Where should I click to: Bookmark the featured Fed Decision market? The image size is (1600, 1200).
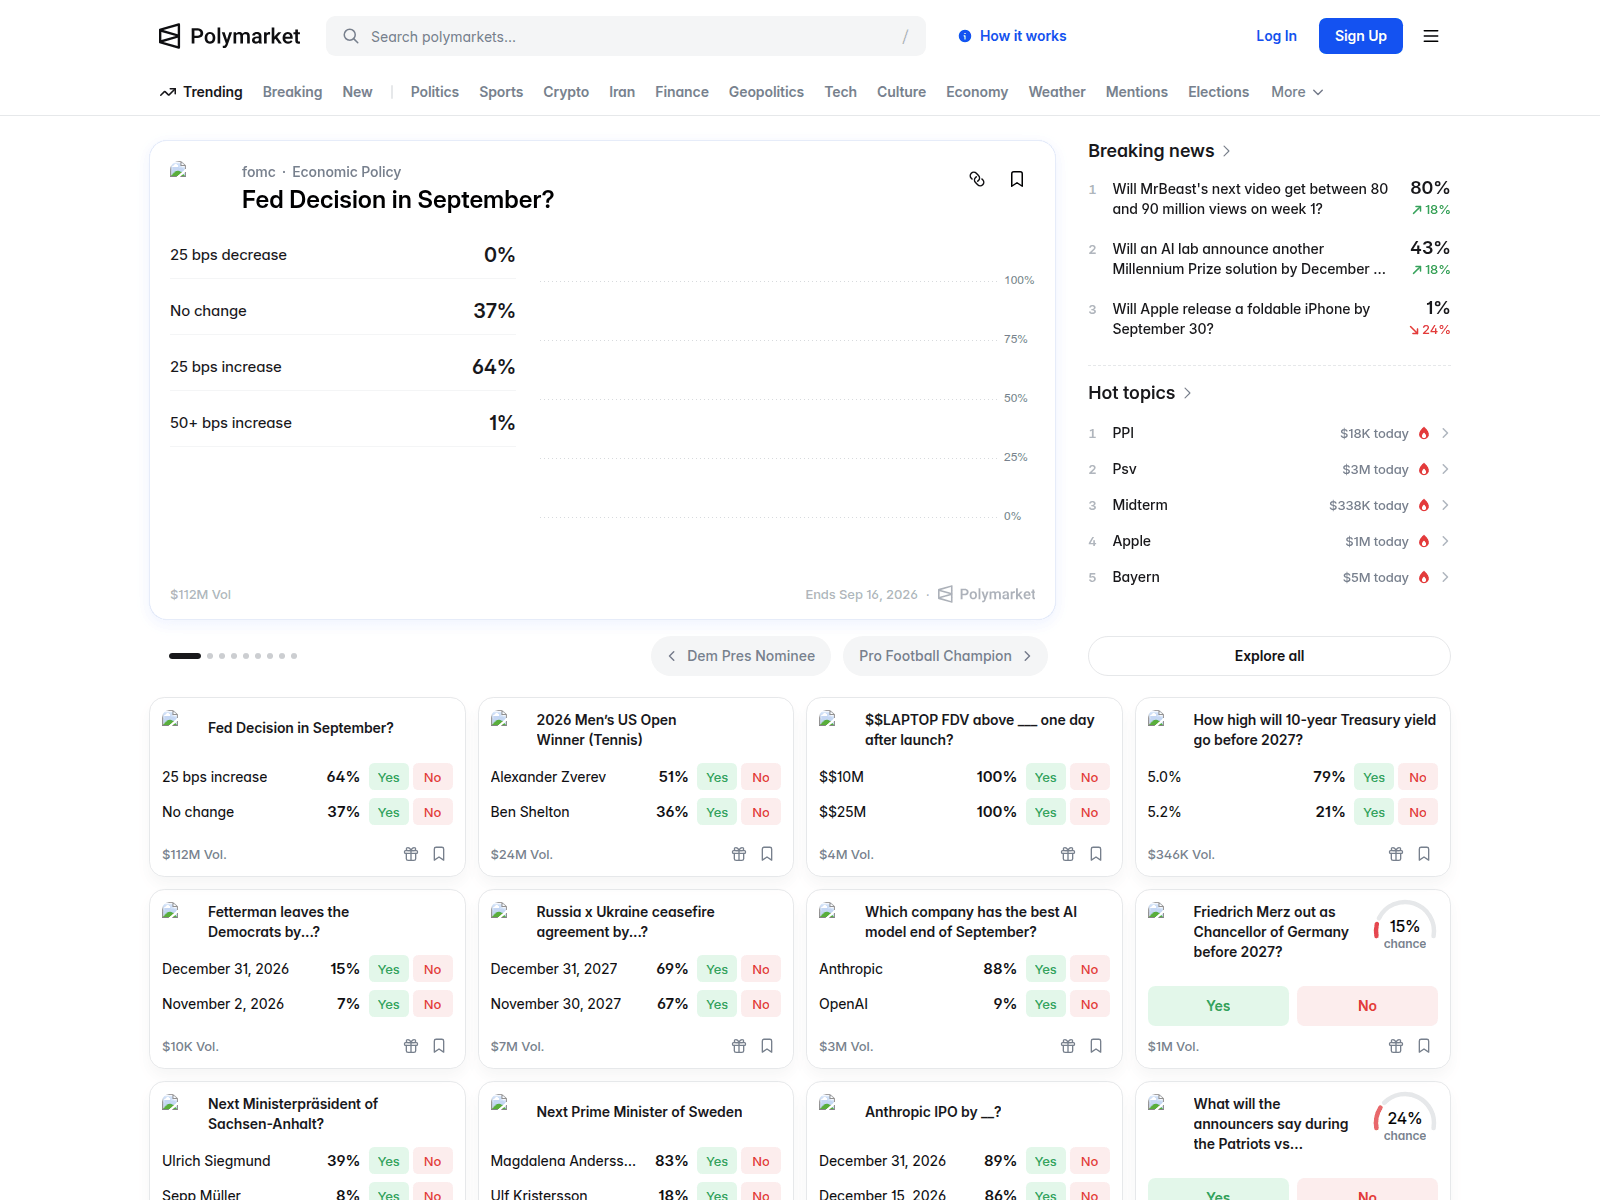1017,179
